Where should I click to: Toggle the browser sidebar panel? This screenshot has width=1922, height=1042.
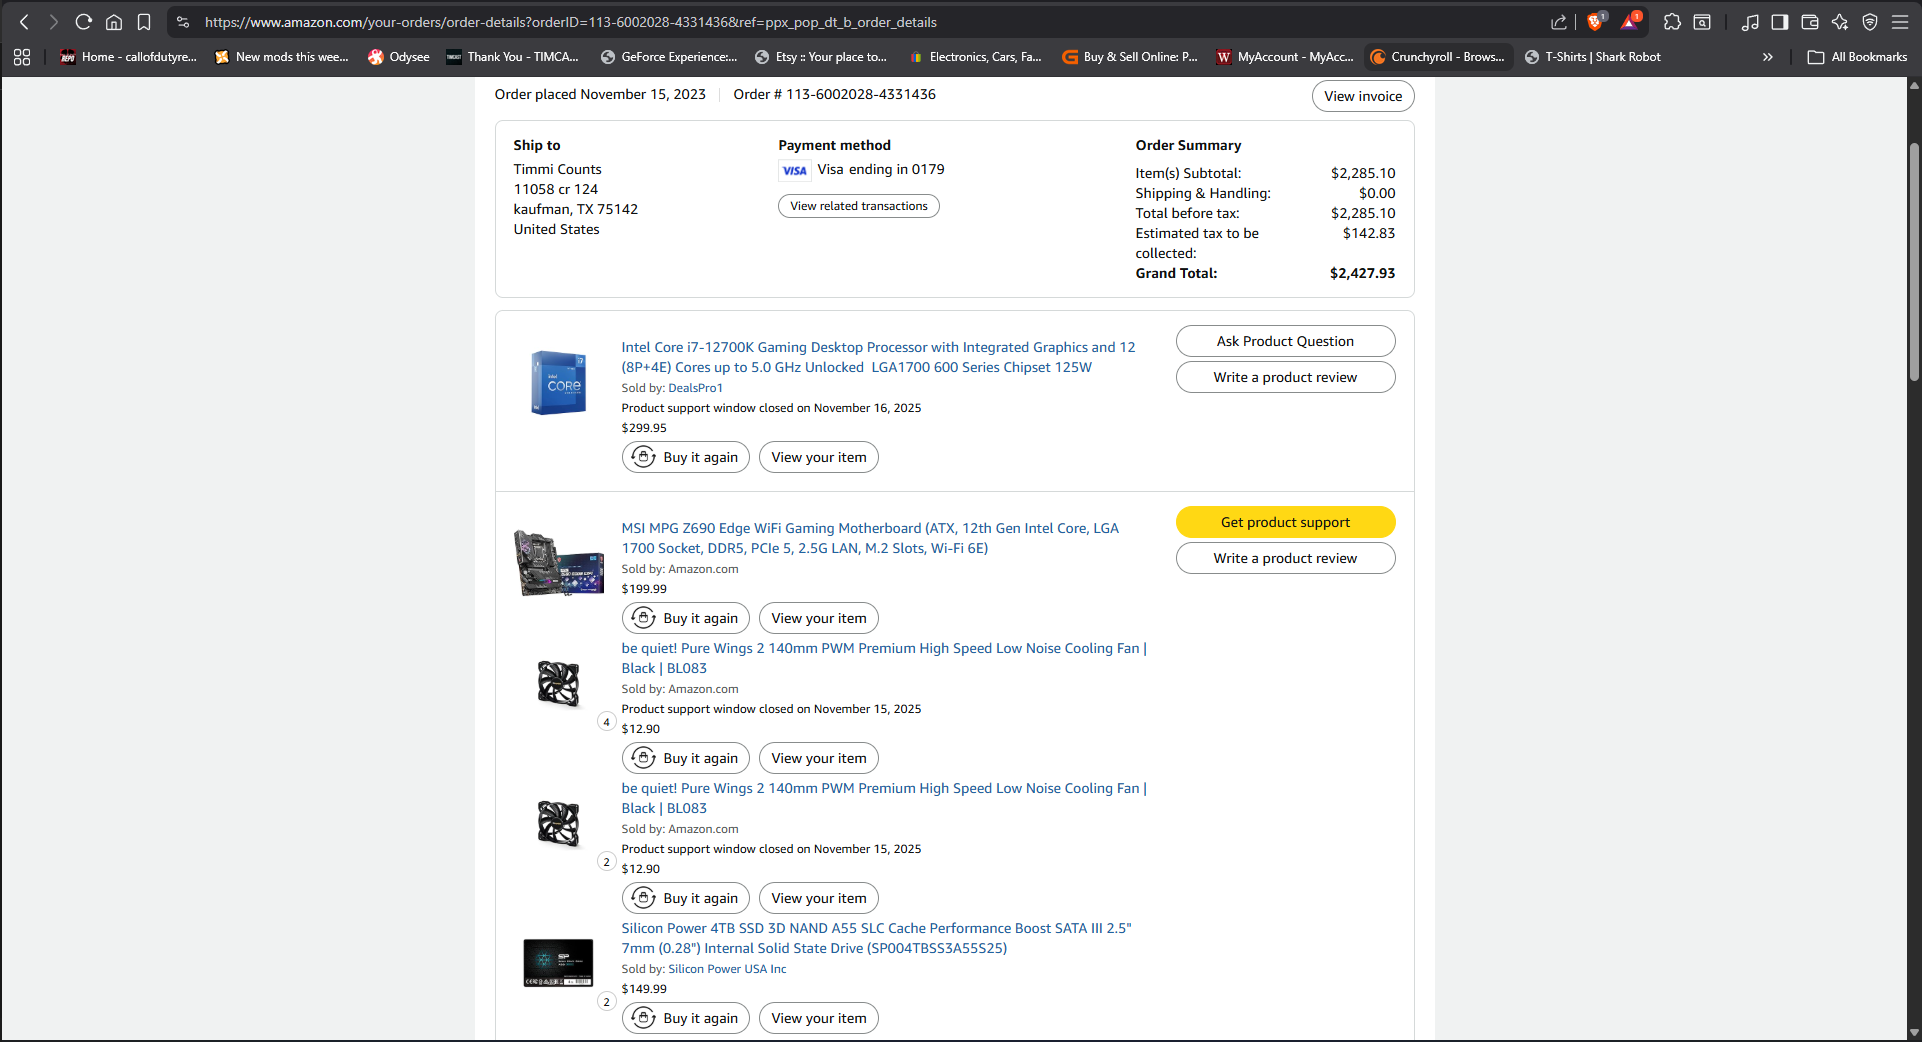pyautogui.click(x=1780, y=22)
